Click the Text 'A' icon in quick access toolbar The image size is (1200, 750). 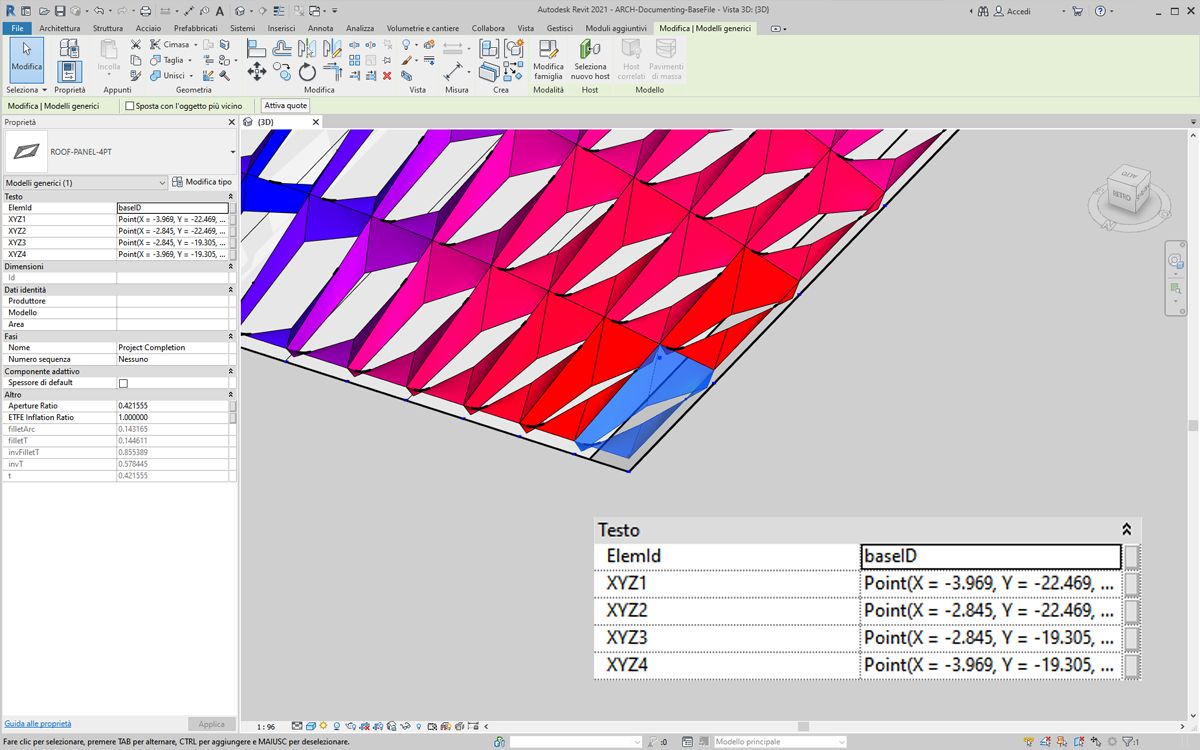click(x=219, y=11)
